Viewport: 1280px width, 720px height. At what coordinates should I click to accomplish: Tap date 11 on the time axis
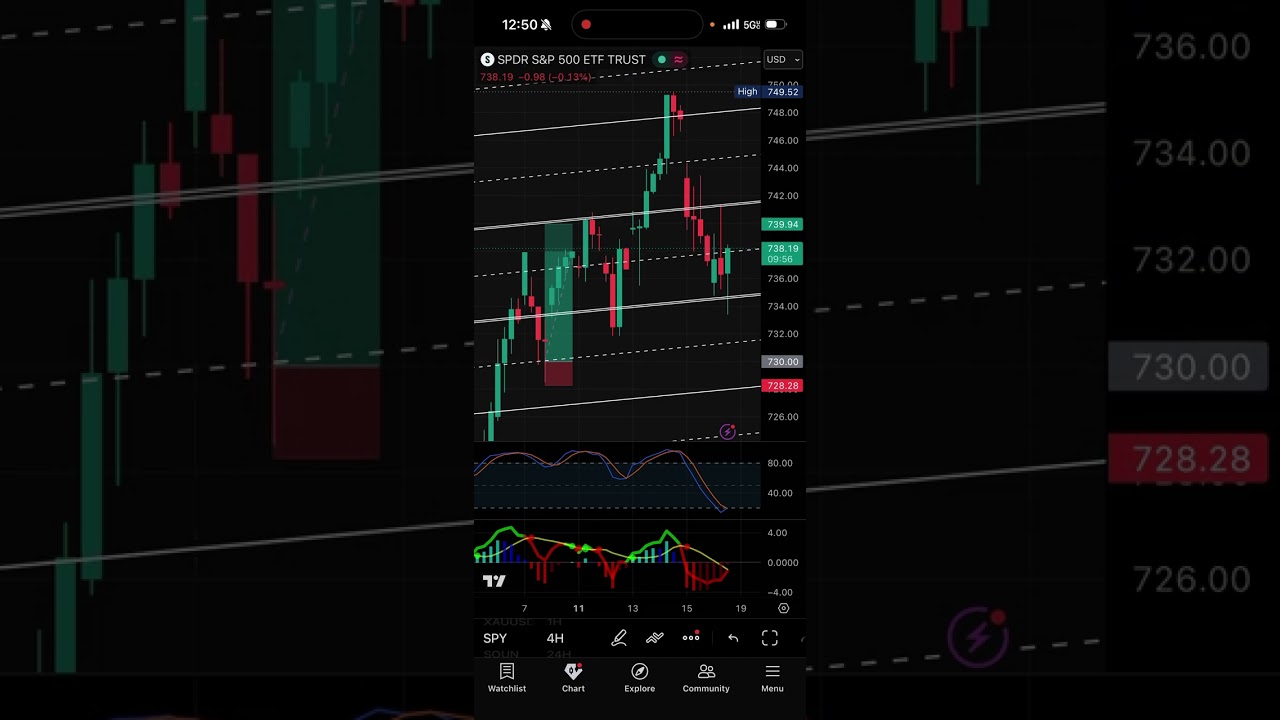578,608
